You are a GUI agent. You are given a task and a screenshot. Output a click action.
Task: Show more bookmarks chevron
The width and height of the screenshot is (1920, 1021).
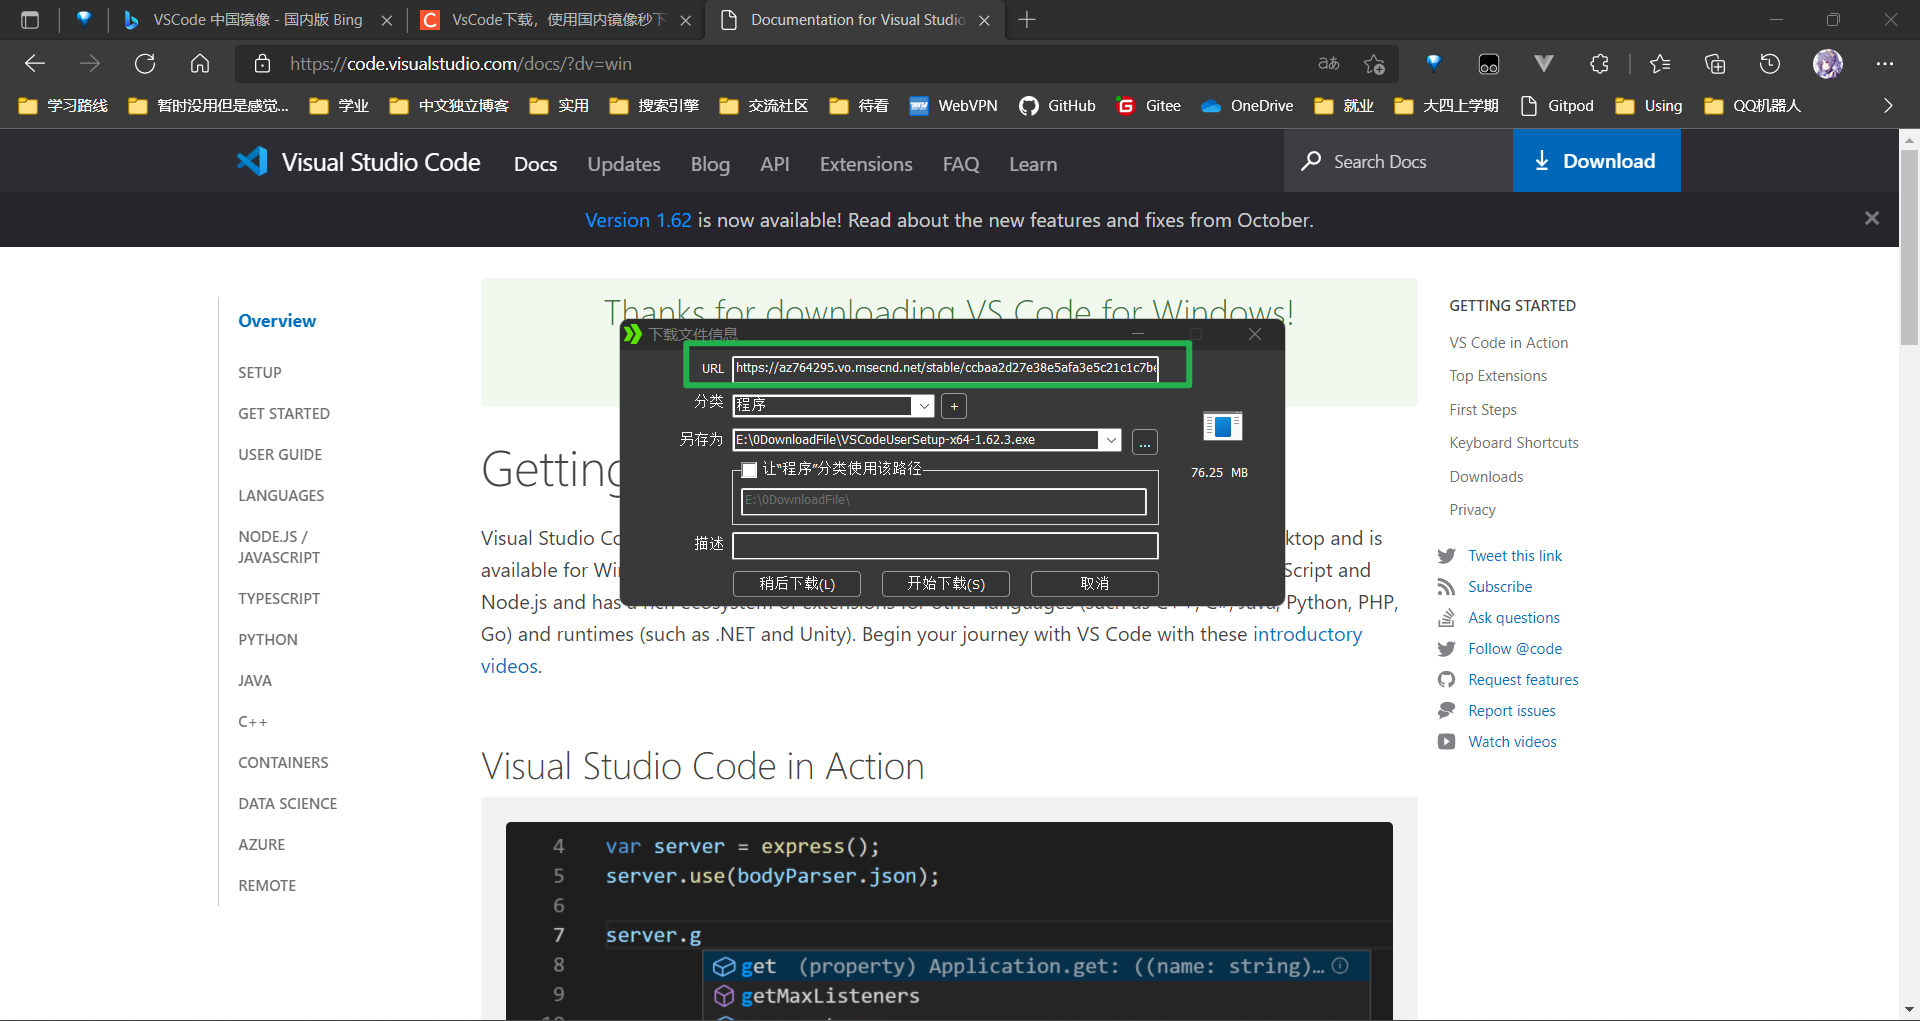pos(1888,106)
